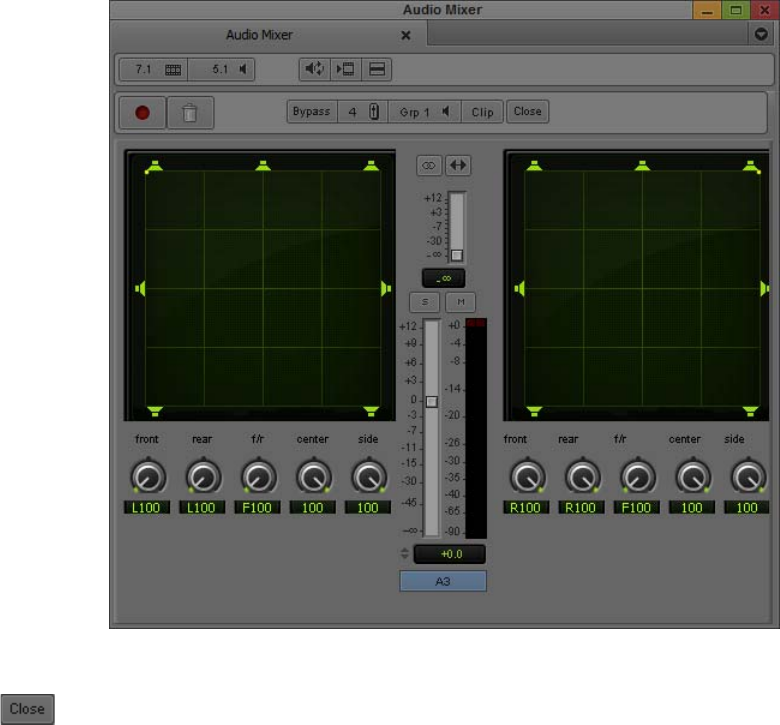Click the small LFE level slider handle
Screen dimensions: 780x725
(x=457, y=255)
